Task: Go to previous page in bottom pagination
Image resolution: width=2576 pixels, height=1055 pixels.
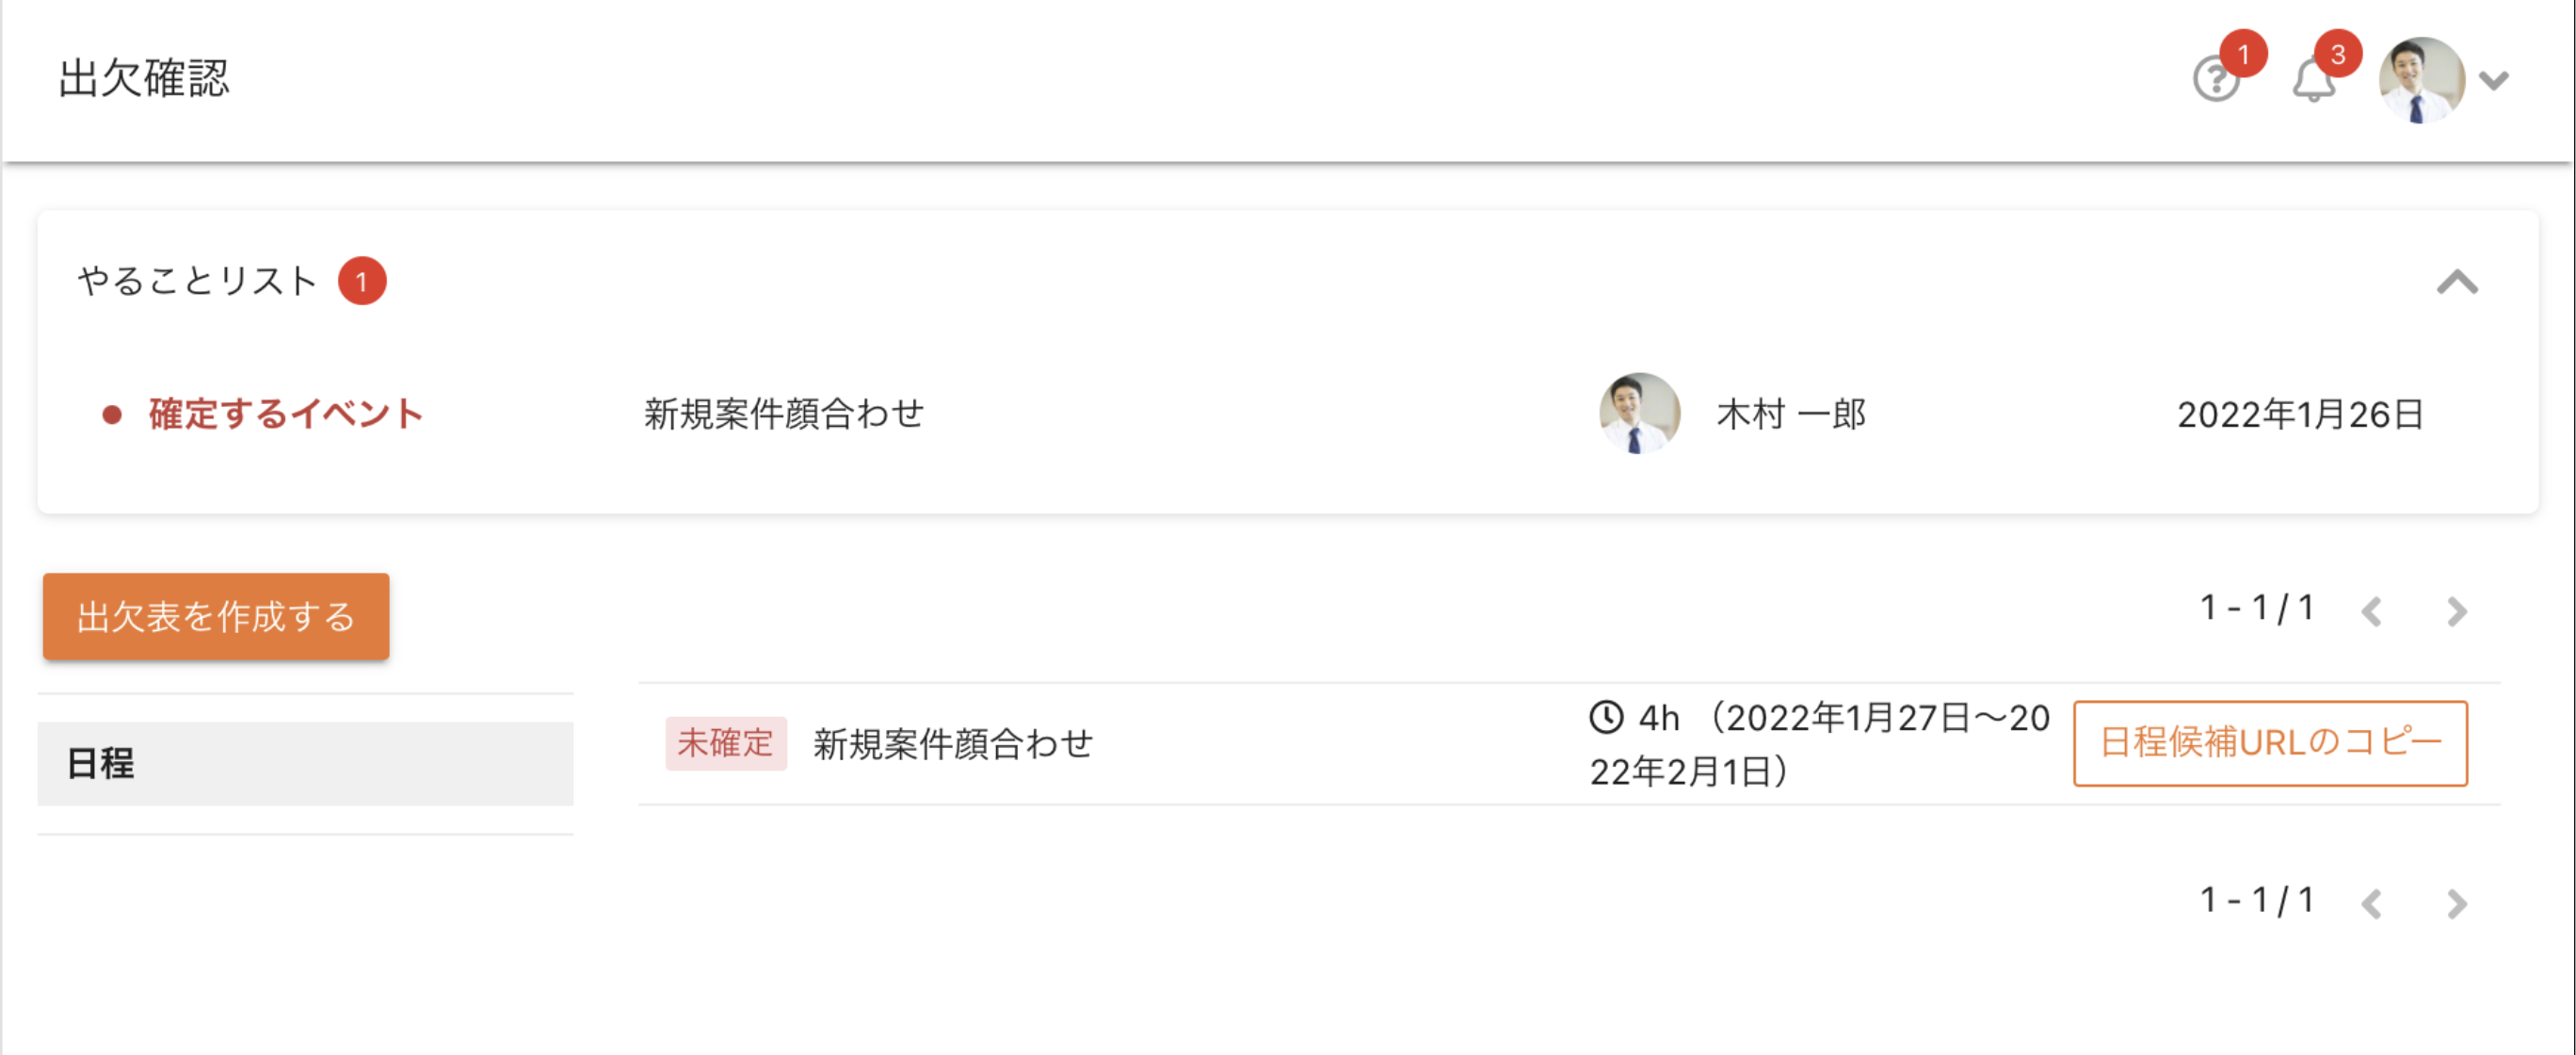Action: point(2371,904)
